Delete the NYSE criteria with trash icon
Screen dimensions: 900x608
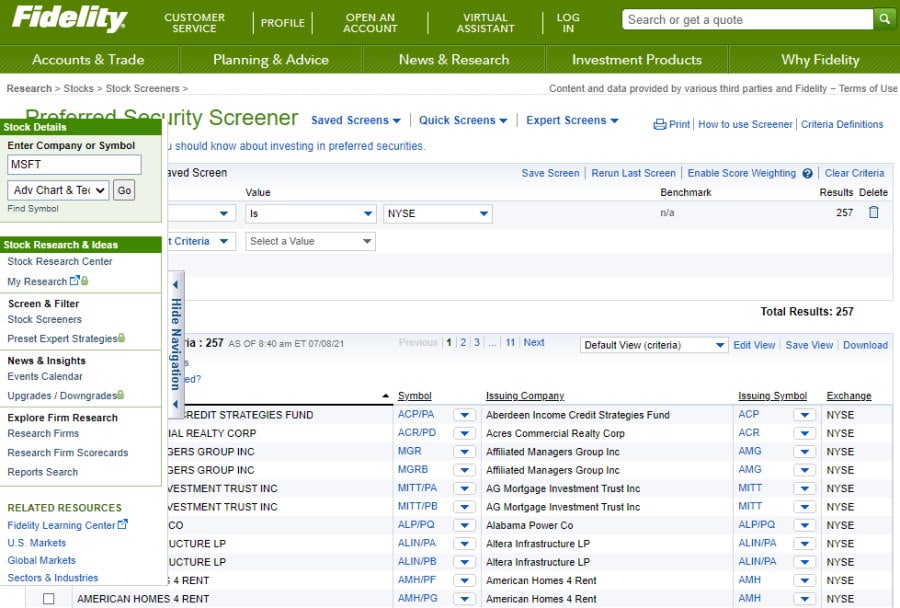click(x=873, y=212)
